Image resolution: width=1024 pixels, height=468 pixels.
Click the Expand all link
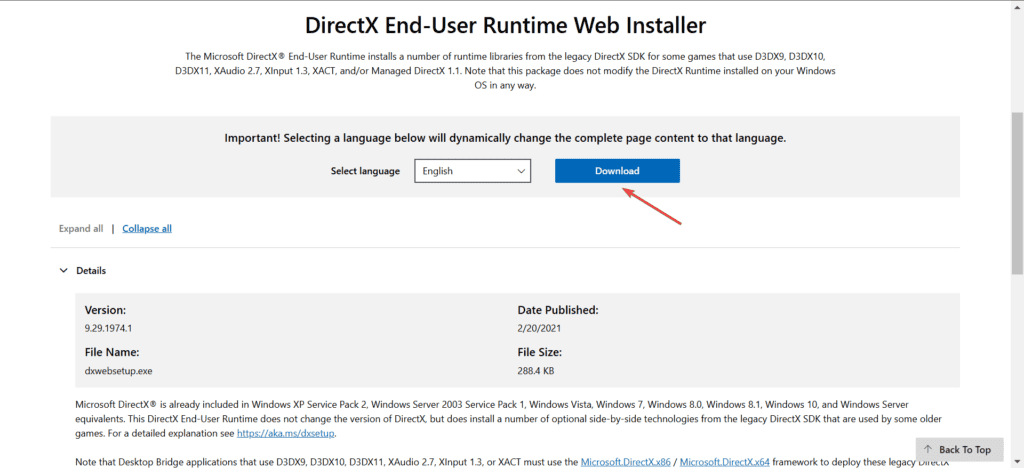(81, 228)
